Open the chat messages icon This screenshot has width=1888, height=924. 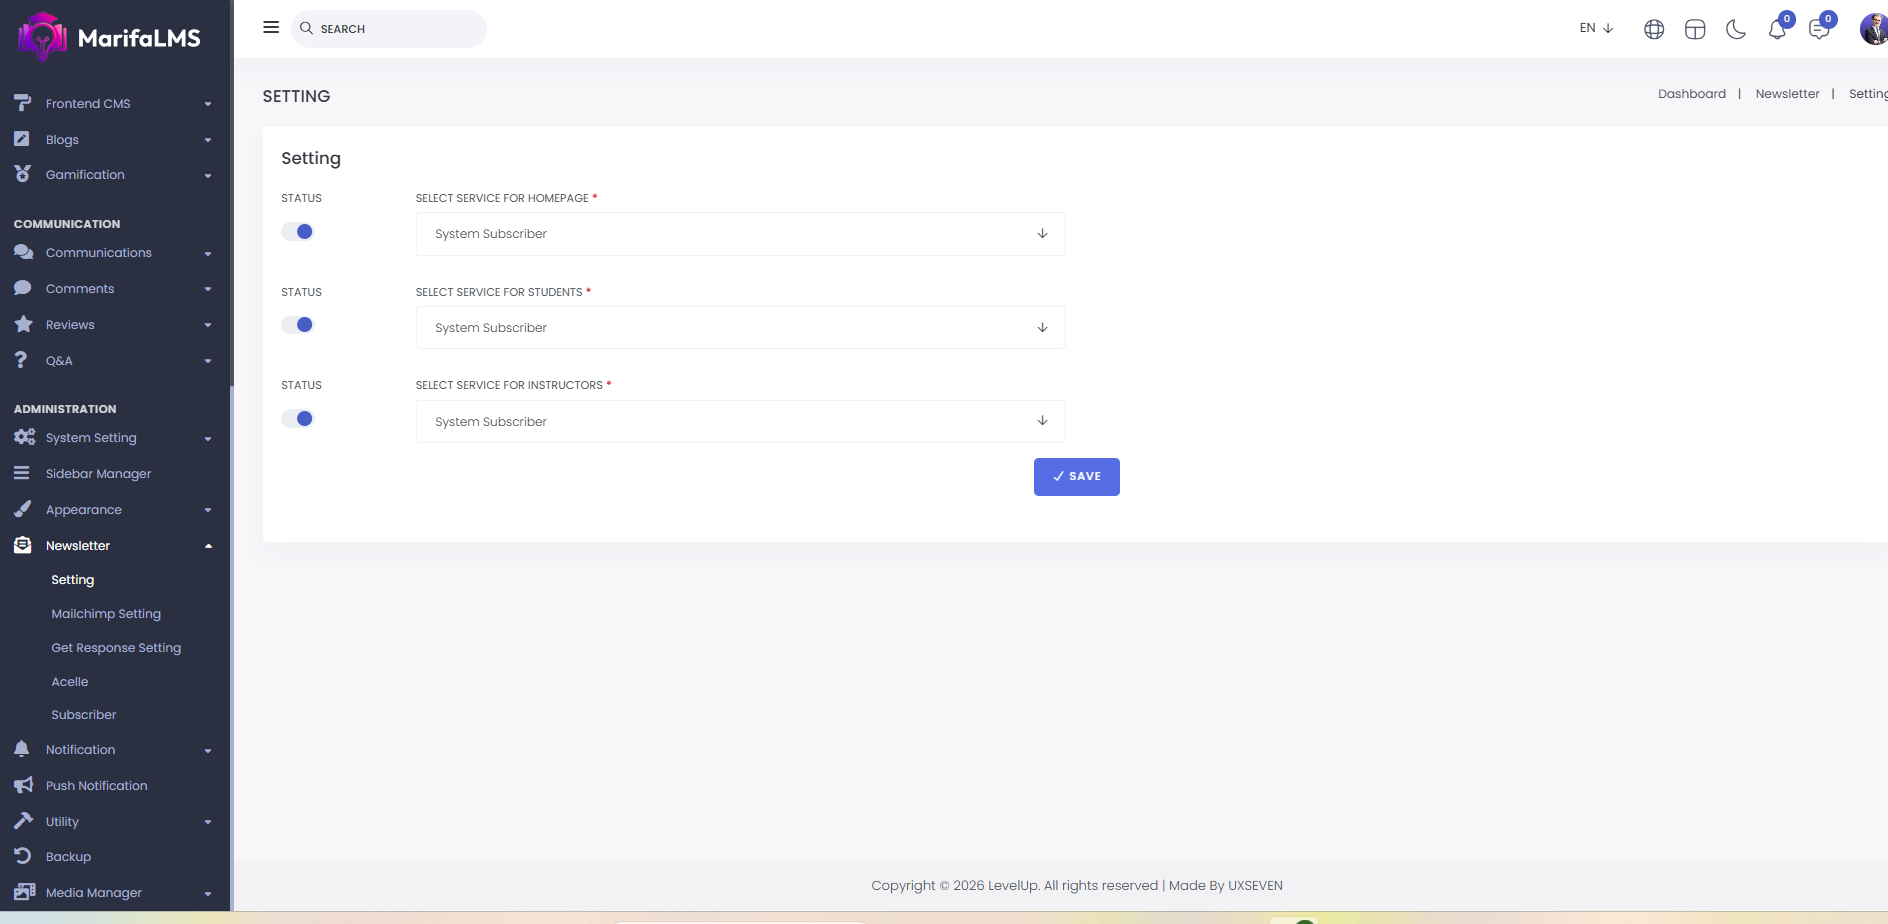pyautogui.click(x=1819, y=30)
